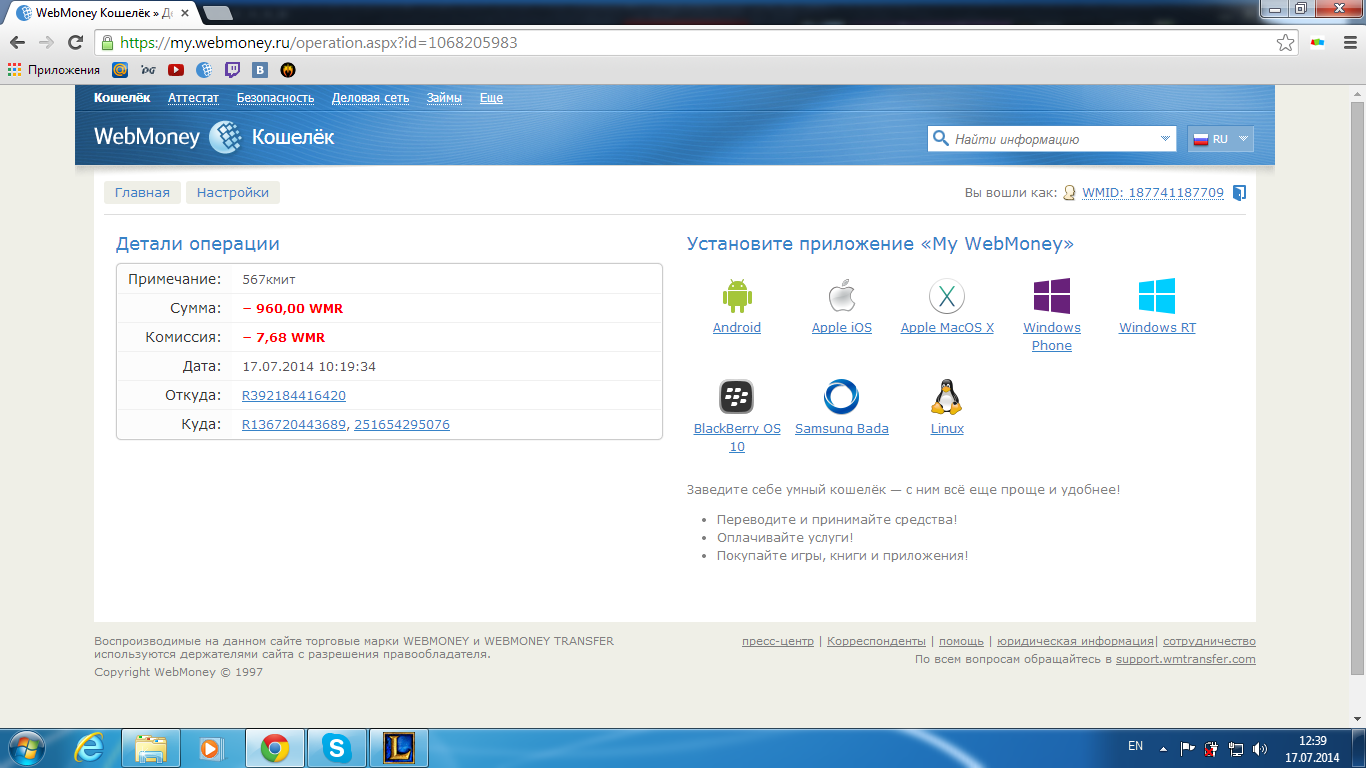Open the Корреспонденты footer link
Viewport: 1366px width, 768px height.
tap(876, 642)
